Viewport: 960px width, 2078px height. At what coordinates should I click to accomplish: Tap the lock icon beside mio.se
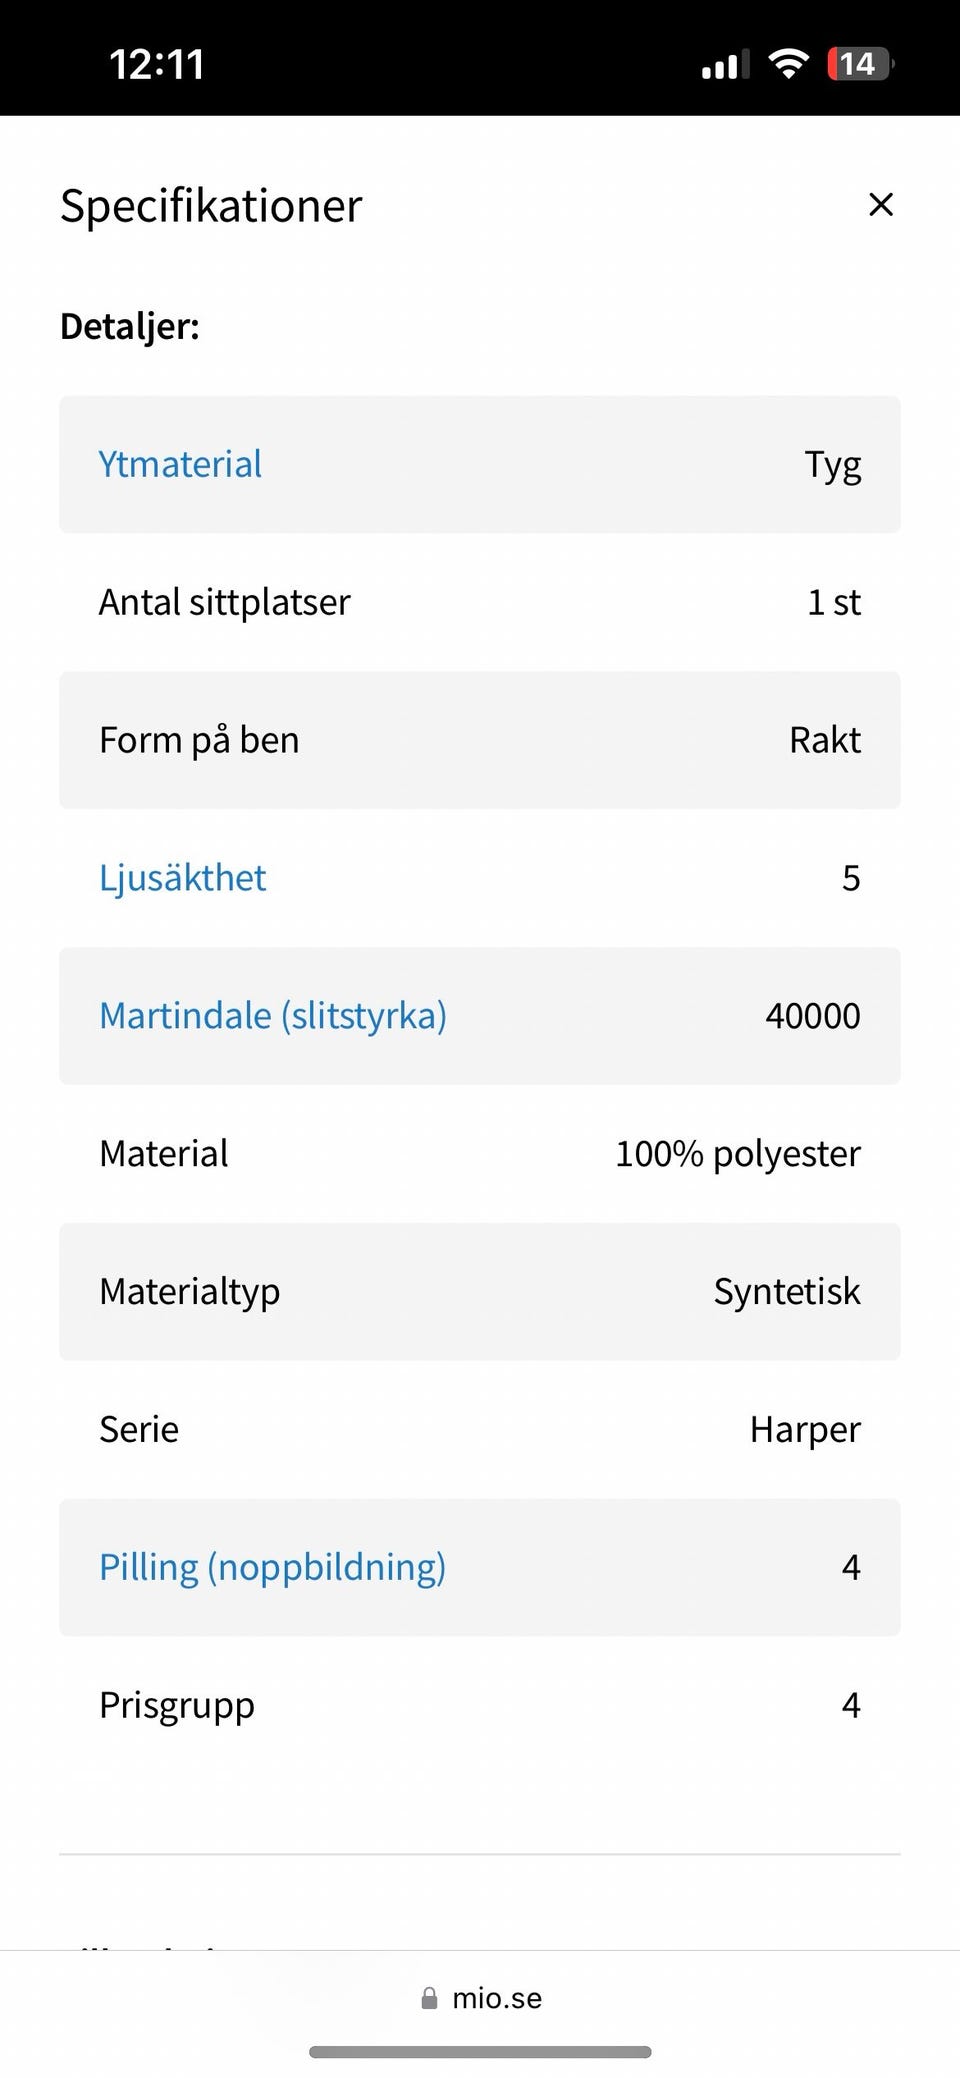pyautogui.click(x=429, y=1998)
